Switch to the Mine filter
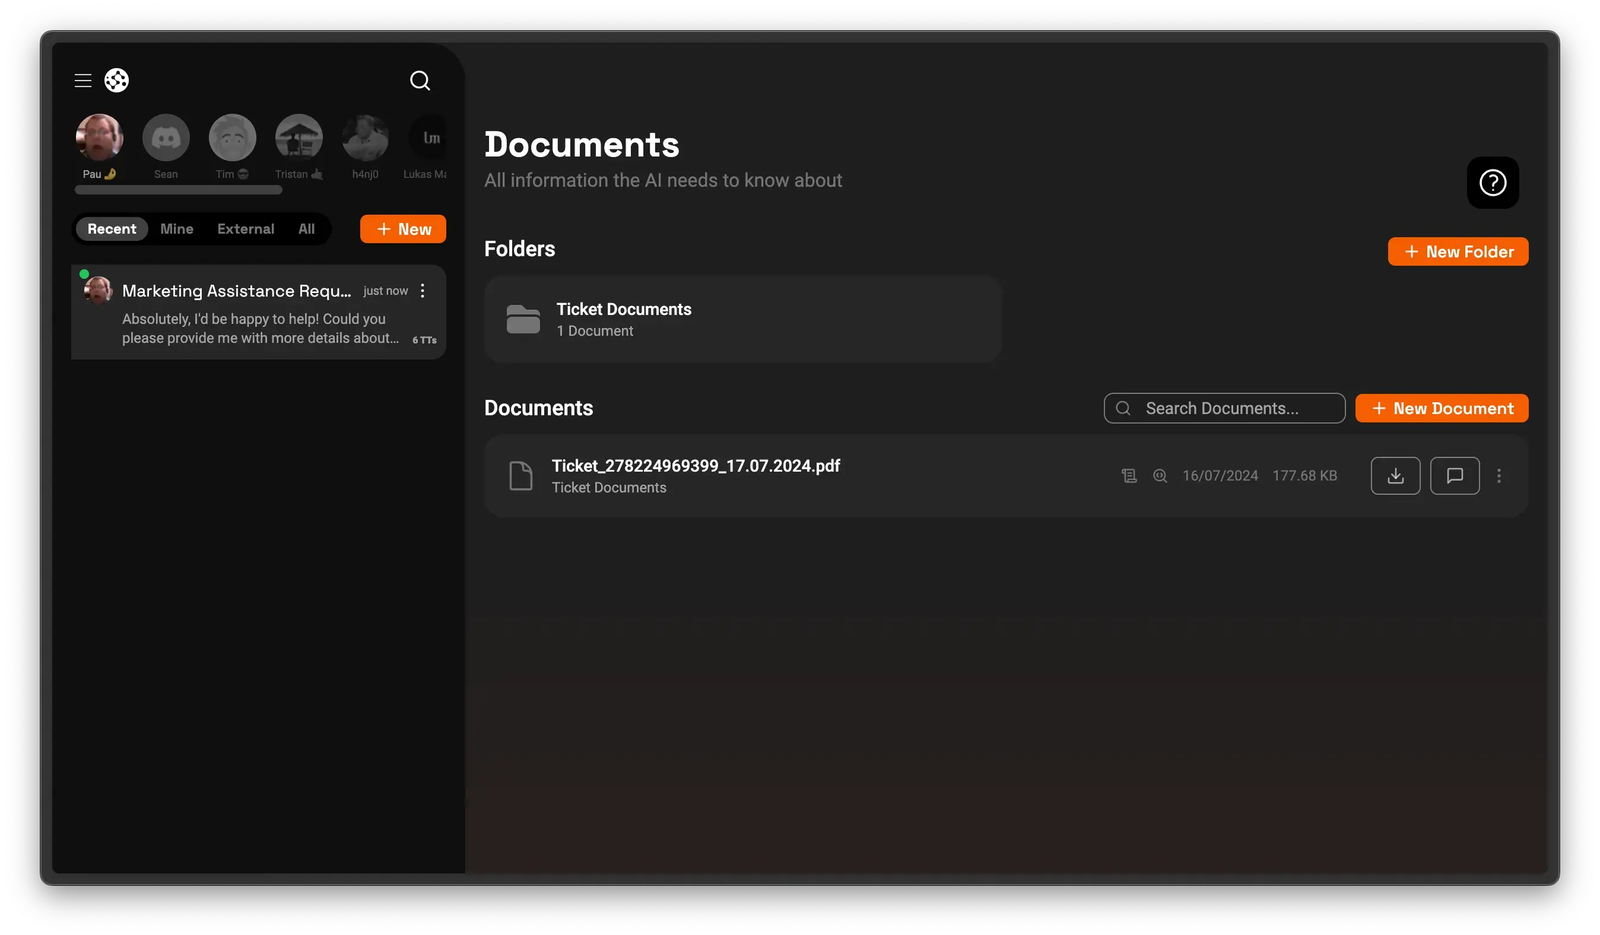The height and width of the screenshot is (935, 1600). click(x=176, y=229)
